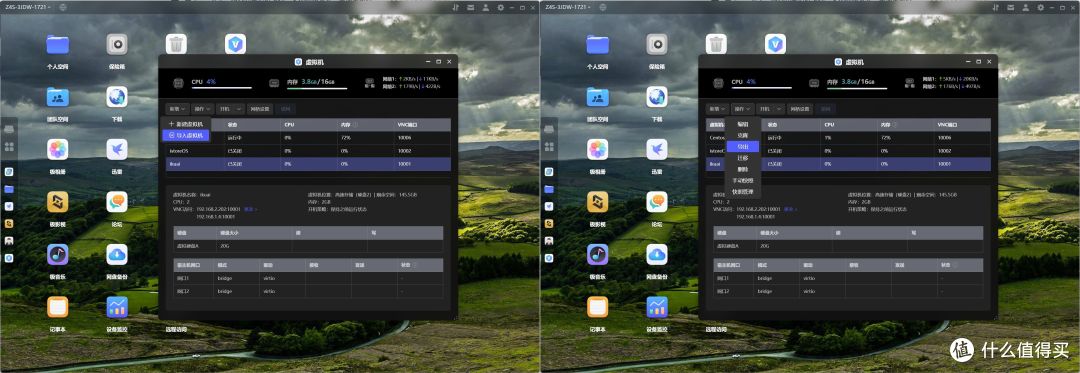Open the 保险箱 safe icon on the left desktop
Image resolution: width=1080 pixels, height=373 pixels.
tap(117, 45)
